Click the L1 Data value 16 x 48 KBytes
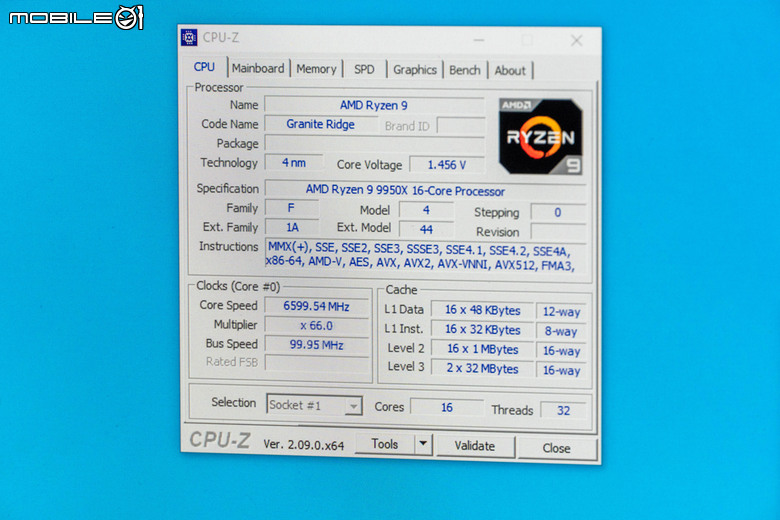Screen dimensions: 780x520 (483, 310)
